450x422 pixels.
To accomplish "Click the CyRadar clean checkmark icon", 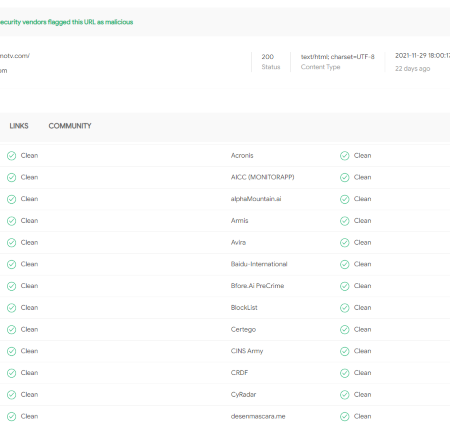I will click(x=345, y=395).
